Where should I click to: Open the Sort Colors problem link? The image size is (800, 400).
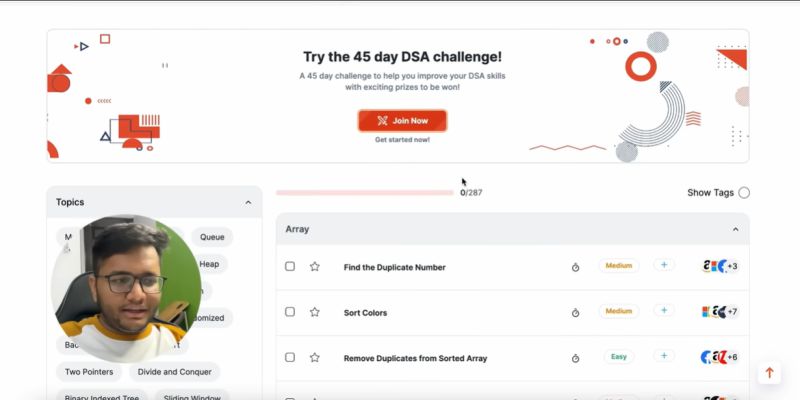point(365,313)
